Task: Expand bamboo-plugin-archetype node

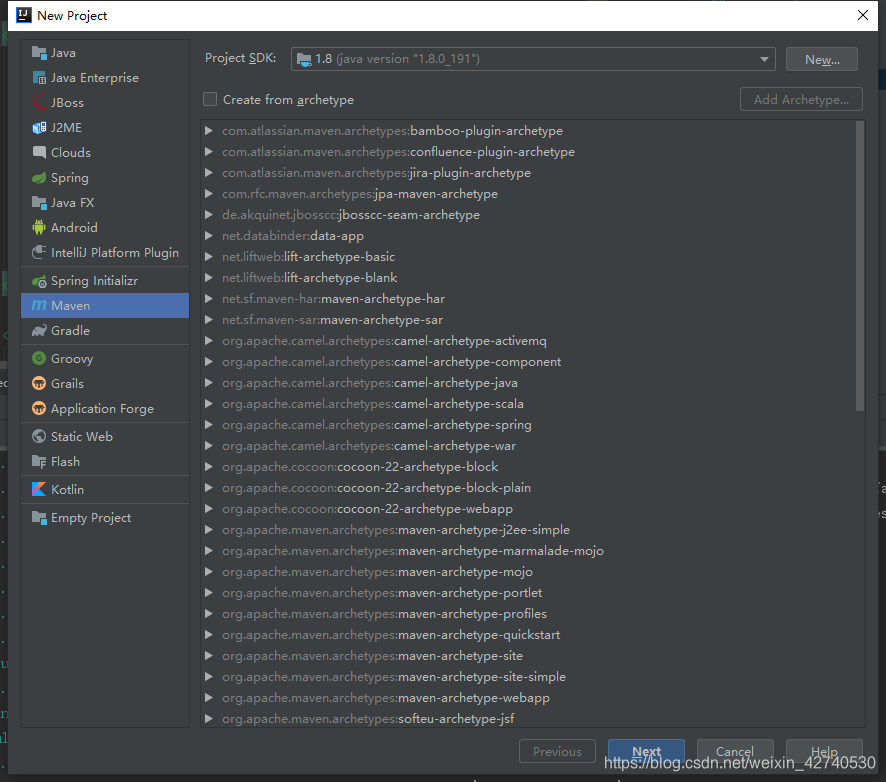Action: (209, 131)
